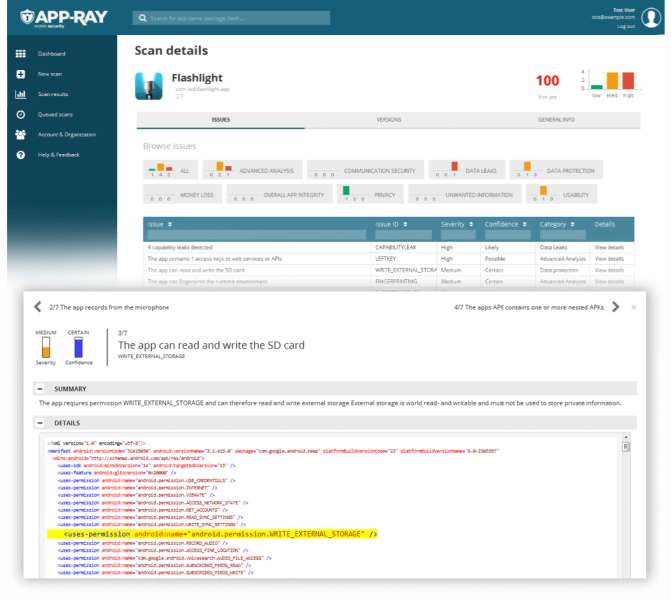
Task: Click previous issue '2/7 The app records from the microphone'
Action: point(109,307)
